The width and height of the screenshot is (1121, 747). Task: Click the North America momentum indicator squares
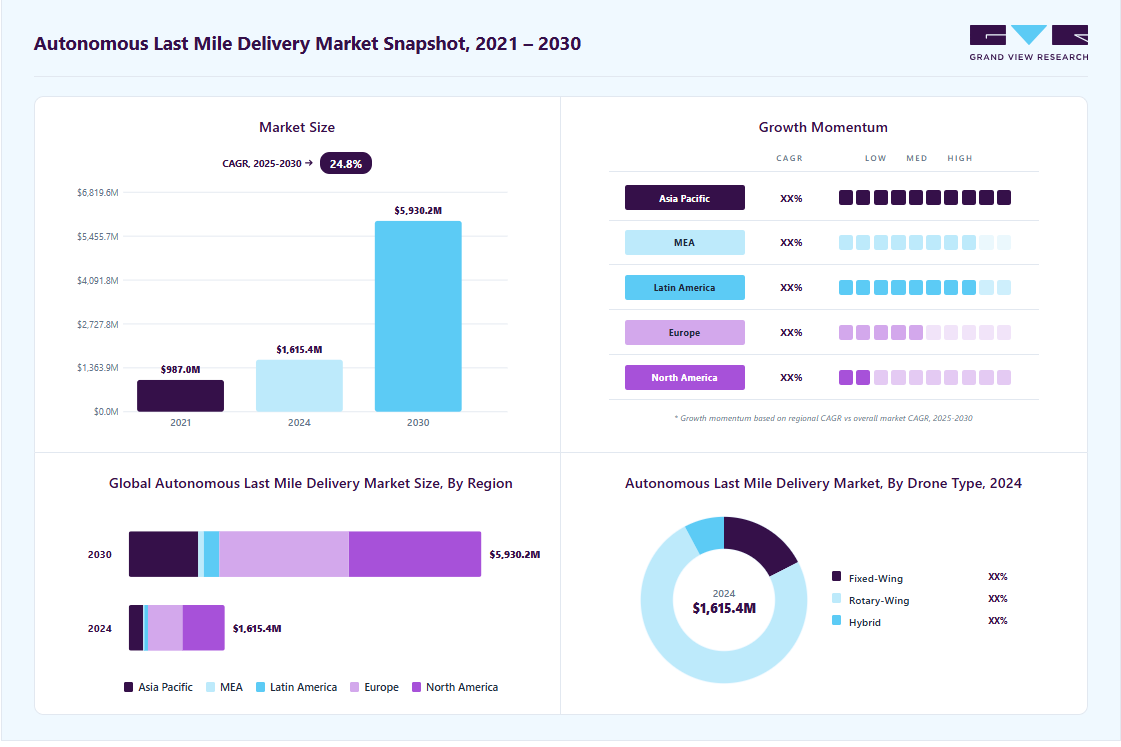(x=924, y=377)
